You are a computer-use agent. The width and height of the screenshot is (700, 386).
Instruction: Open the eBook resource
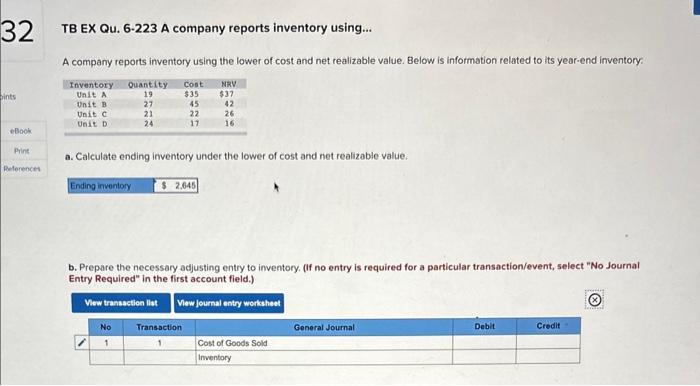click(x=21, y=131)
